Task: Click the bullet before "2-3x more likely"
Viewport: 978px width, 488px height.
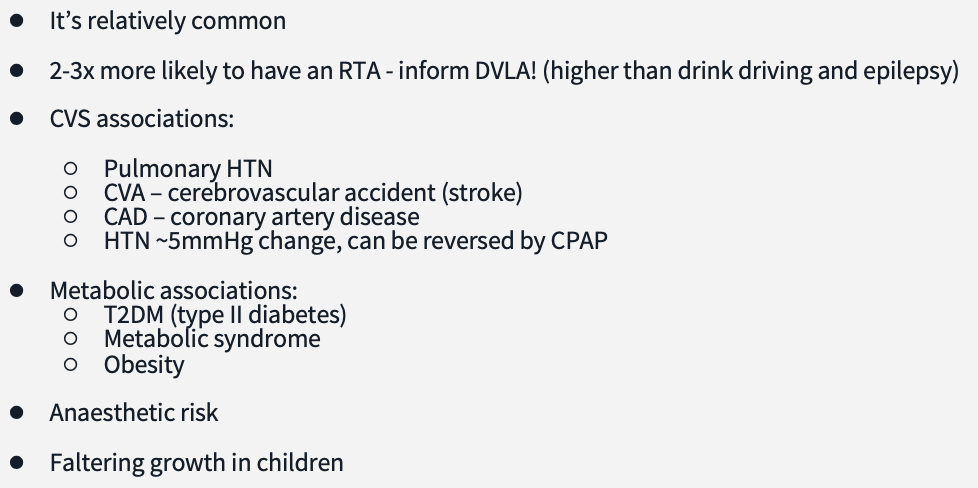Action: (x=17, y=70)
